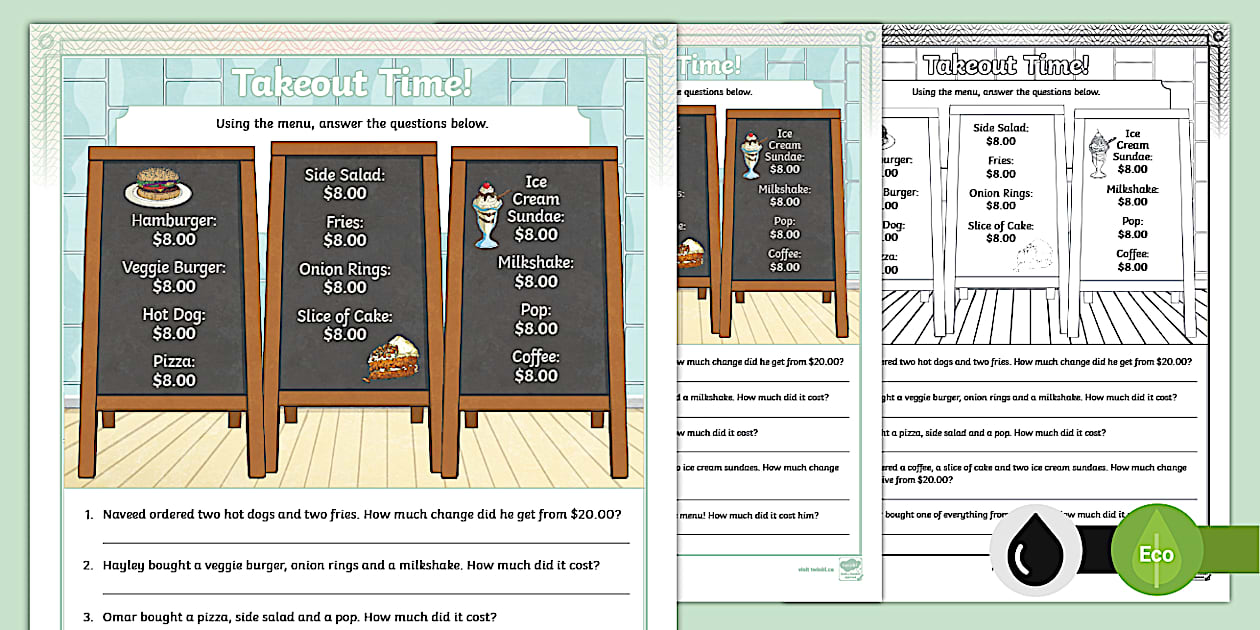The height and width of the screenshot is (630, 1260).
Task: Click the ice cream sundae illustration on the color menu
Action: pyautogui.click(x=486, y=214)
